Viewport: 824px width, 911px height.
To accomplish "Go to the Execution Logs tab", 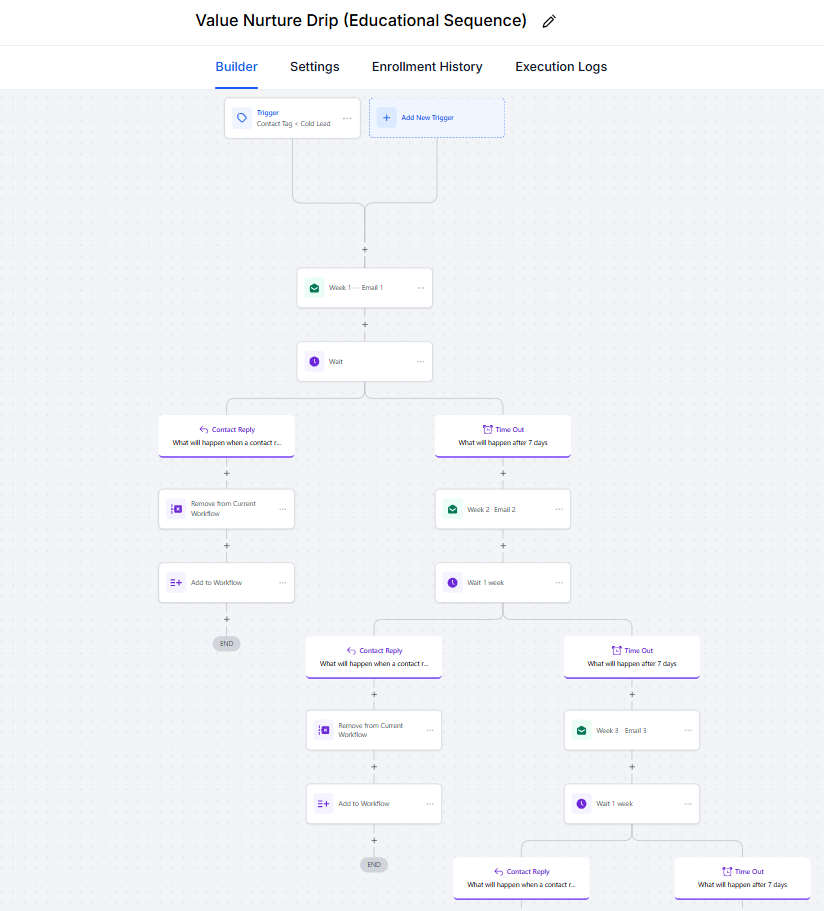I will coord(561,67).
